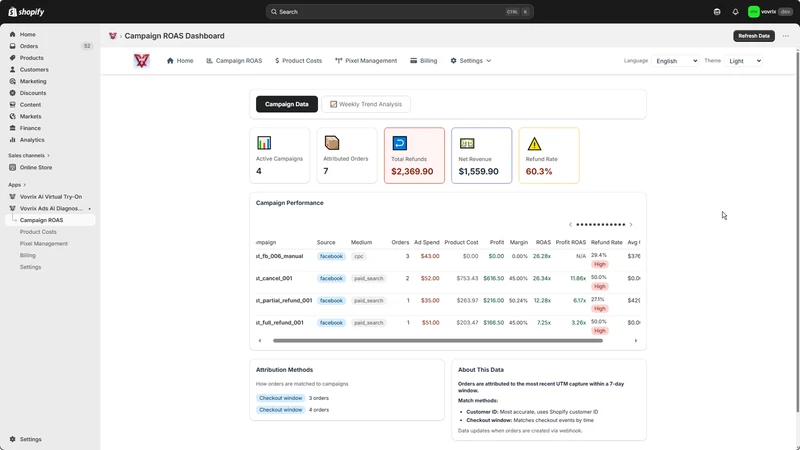Open Settings sub-item under Vovrix Ads
The image size is (800, 450).
click(x=31, y=267)
